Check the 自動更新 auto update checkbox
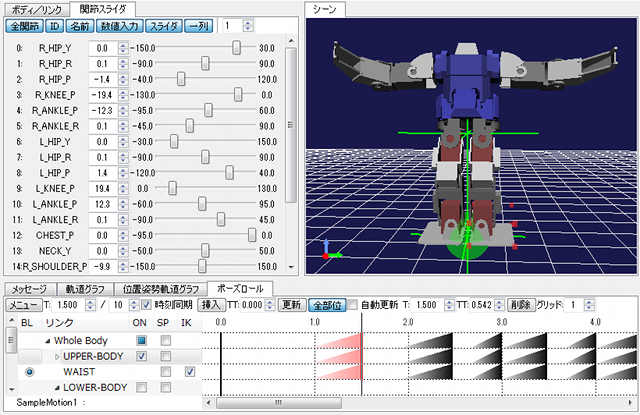 [x=352, y=304]
